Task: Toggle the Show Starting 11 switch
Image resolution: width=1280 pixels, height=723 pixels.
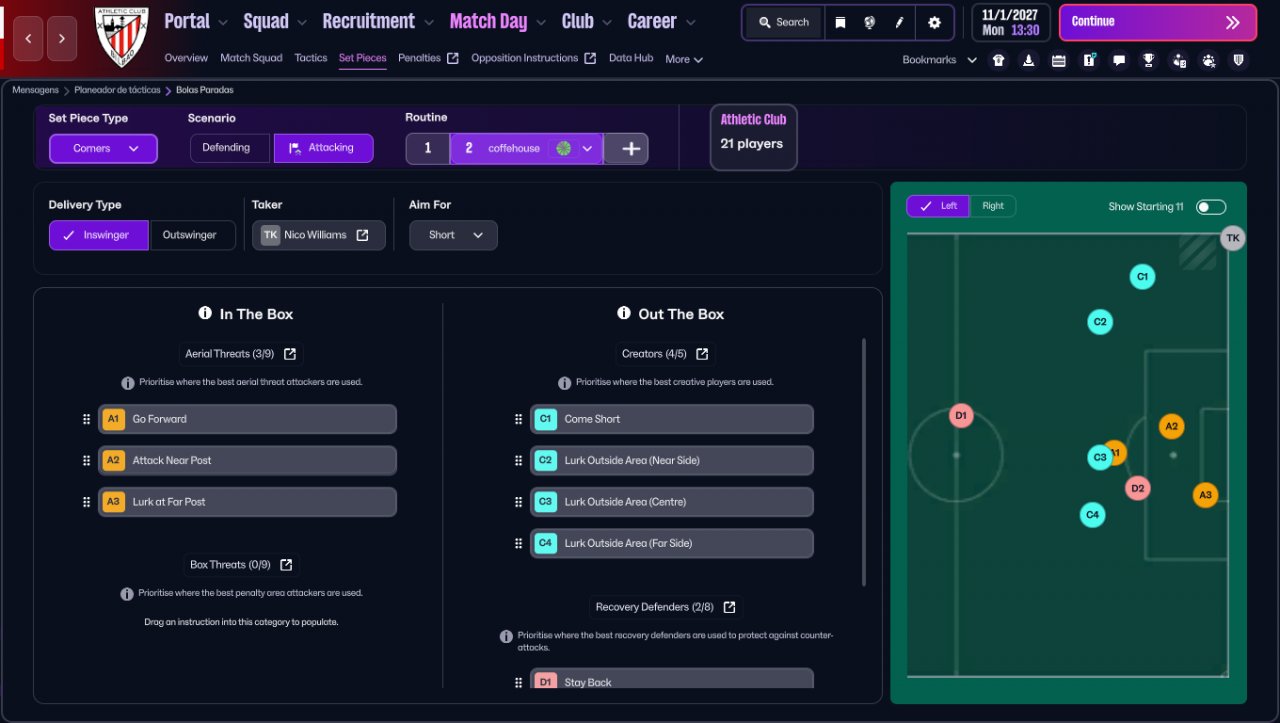Action: pos(1211,207)
